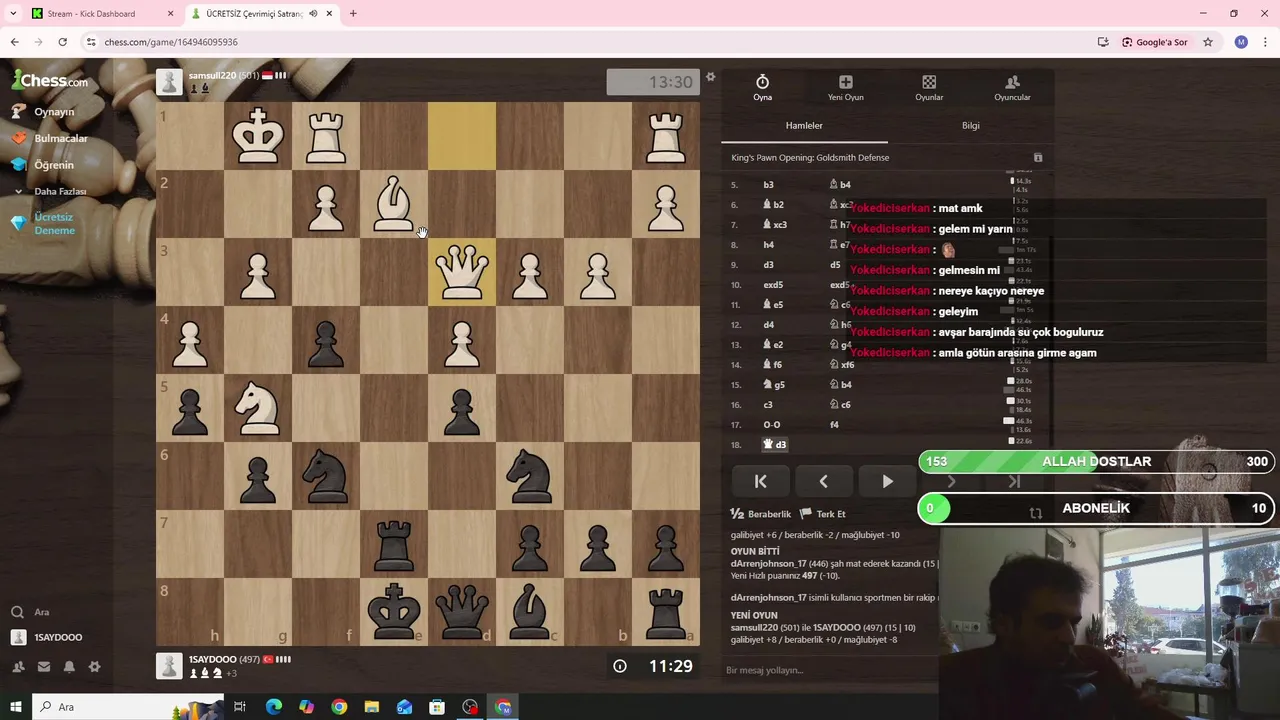This screenshot has width=1280, height=720.
Task: Open 1SAYDOOO avatar below the board
Action: coord(169,666)
